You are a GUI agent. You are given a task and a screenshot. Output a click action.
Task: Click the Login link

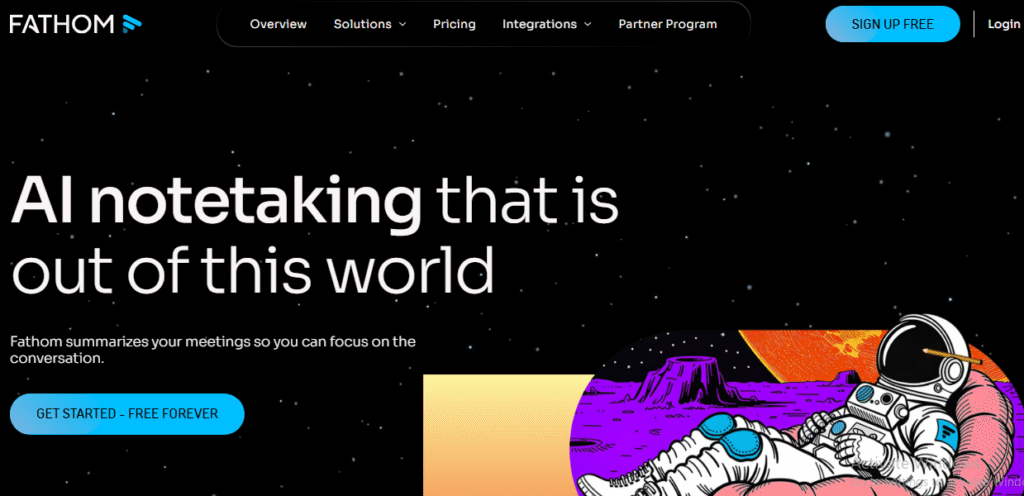point(1004,24)
